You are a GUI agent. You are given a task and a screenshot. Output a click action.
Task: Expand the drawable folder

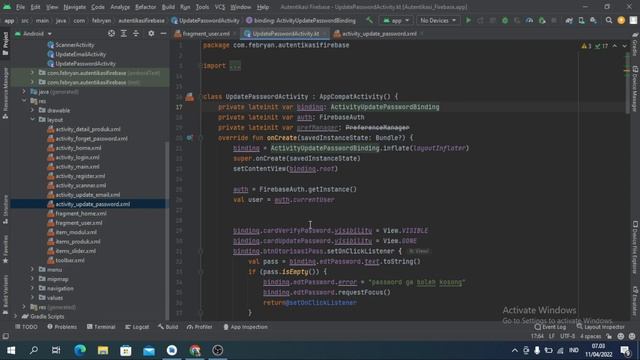32,110
